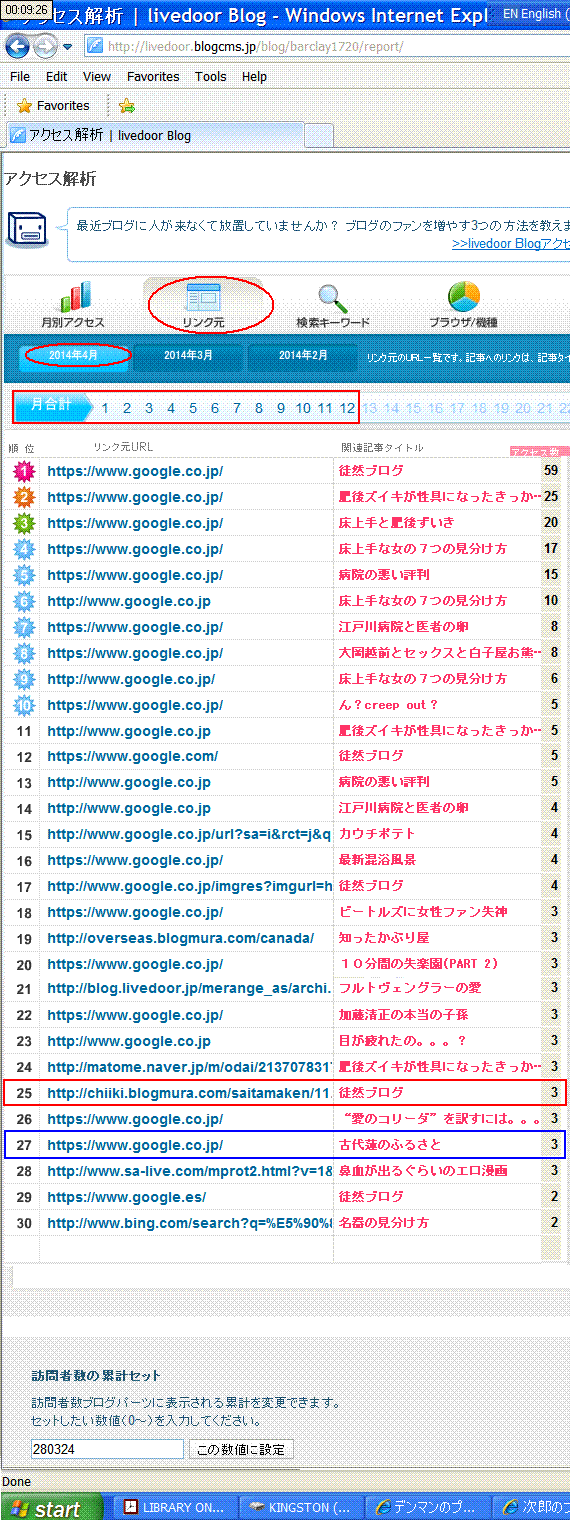Select the 月合計 monthly total tab
The width and height of the screenshot is (570, 1520).
click(53, 406)
